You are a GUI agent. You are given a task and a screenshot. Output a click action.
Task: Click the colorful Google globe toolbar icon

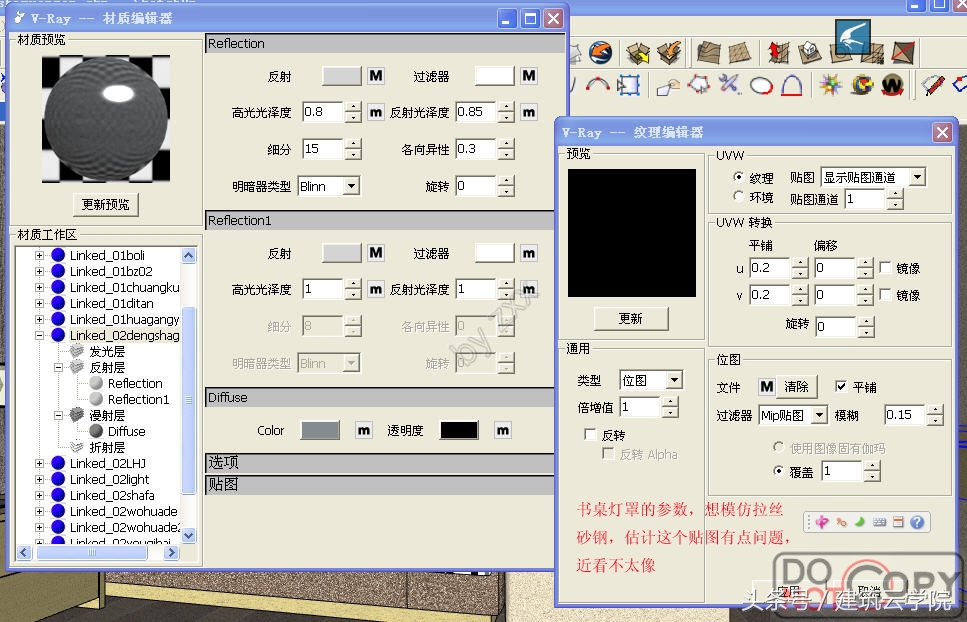click(x=862, y=84)
